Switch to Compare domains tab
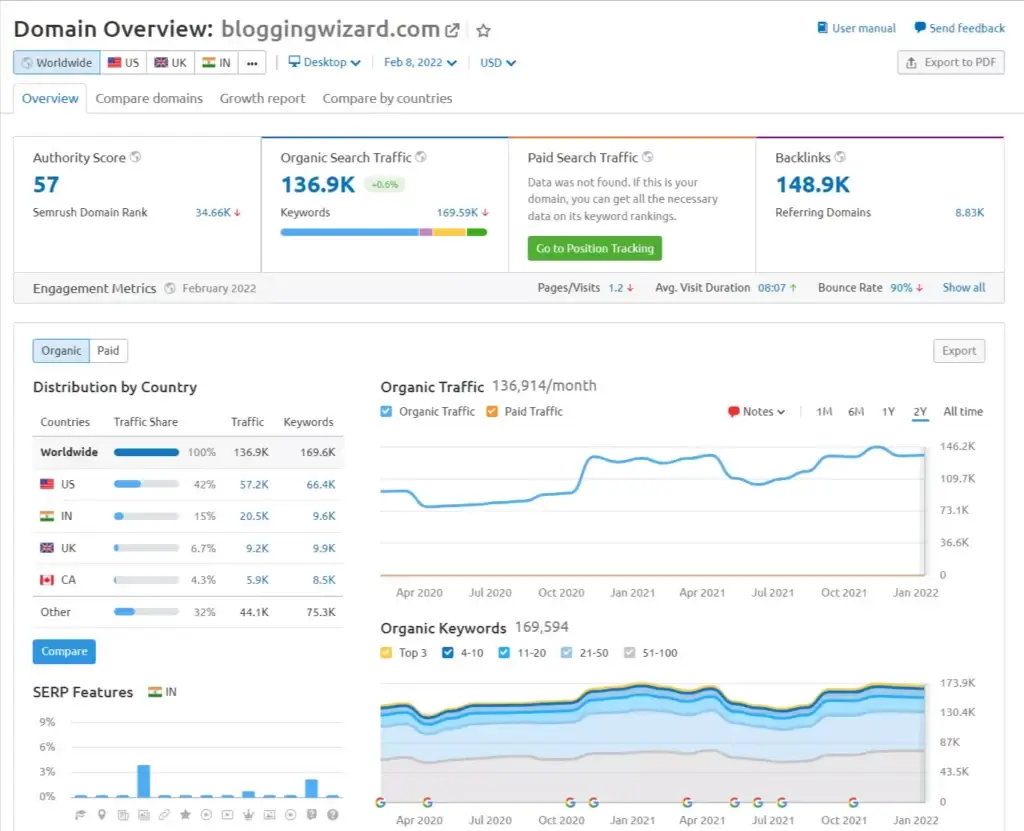1024x831 pixels. pyautogui.click(x=149, y=99)
